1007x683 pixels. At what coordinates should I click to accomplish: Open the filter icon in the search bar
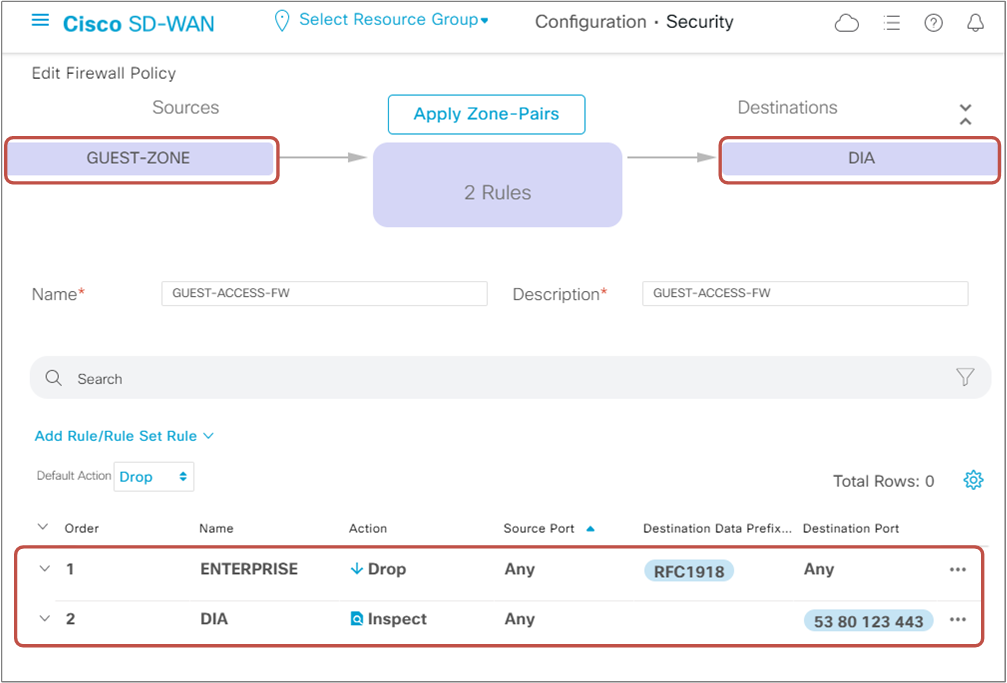pos(964,378)
